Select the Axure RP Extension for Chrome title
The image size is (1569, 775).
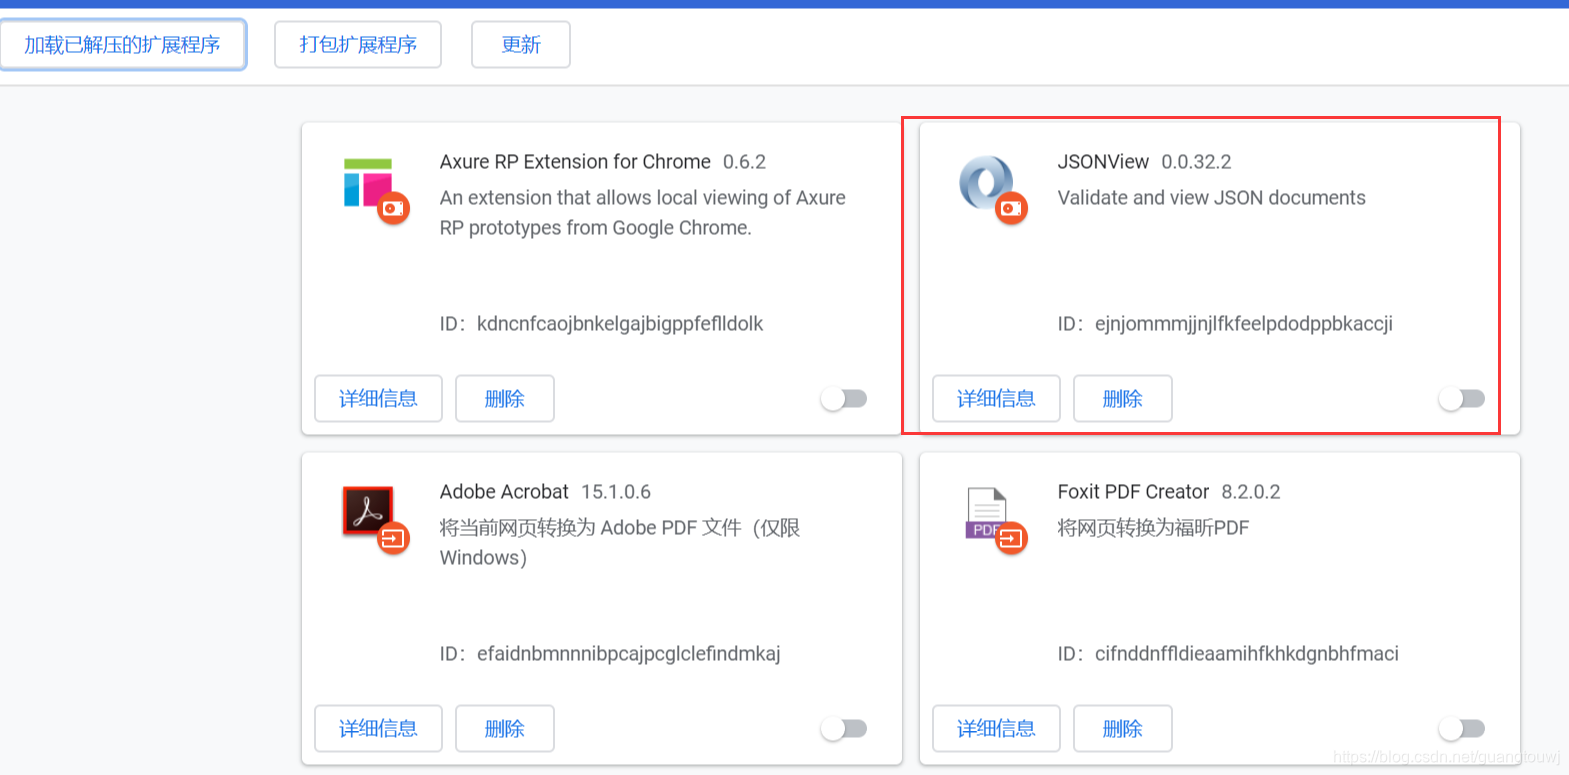[x=575, y=162]
